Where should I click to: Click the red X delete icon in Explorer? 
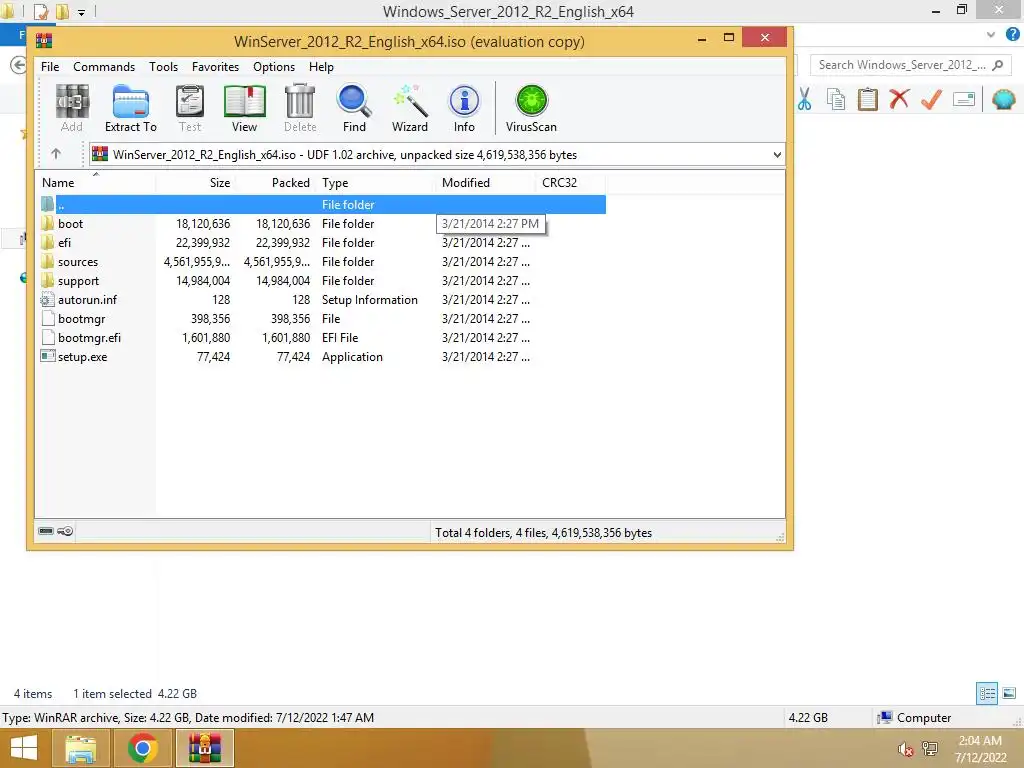pyautogui.click(x=899, y=99)
